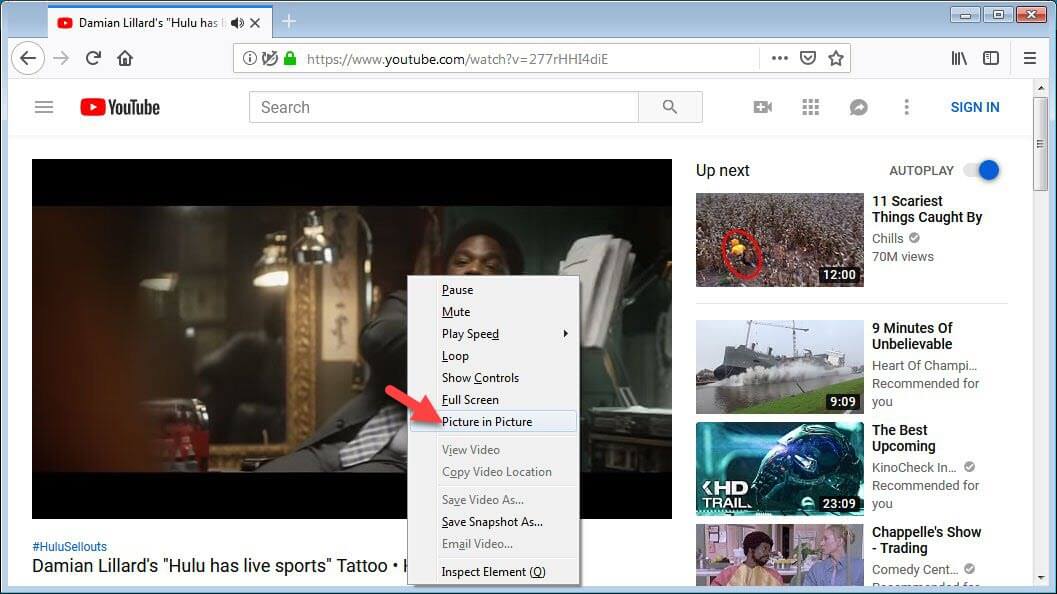Bookmark this page with the star icon
Screen dimensions: 1057x594
(836, 58)
